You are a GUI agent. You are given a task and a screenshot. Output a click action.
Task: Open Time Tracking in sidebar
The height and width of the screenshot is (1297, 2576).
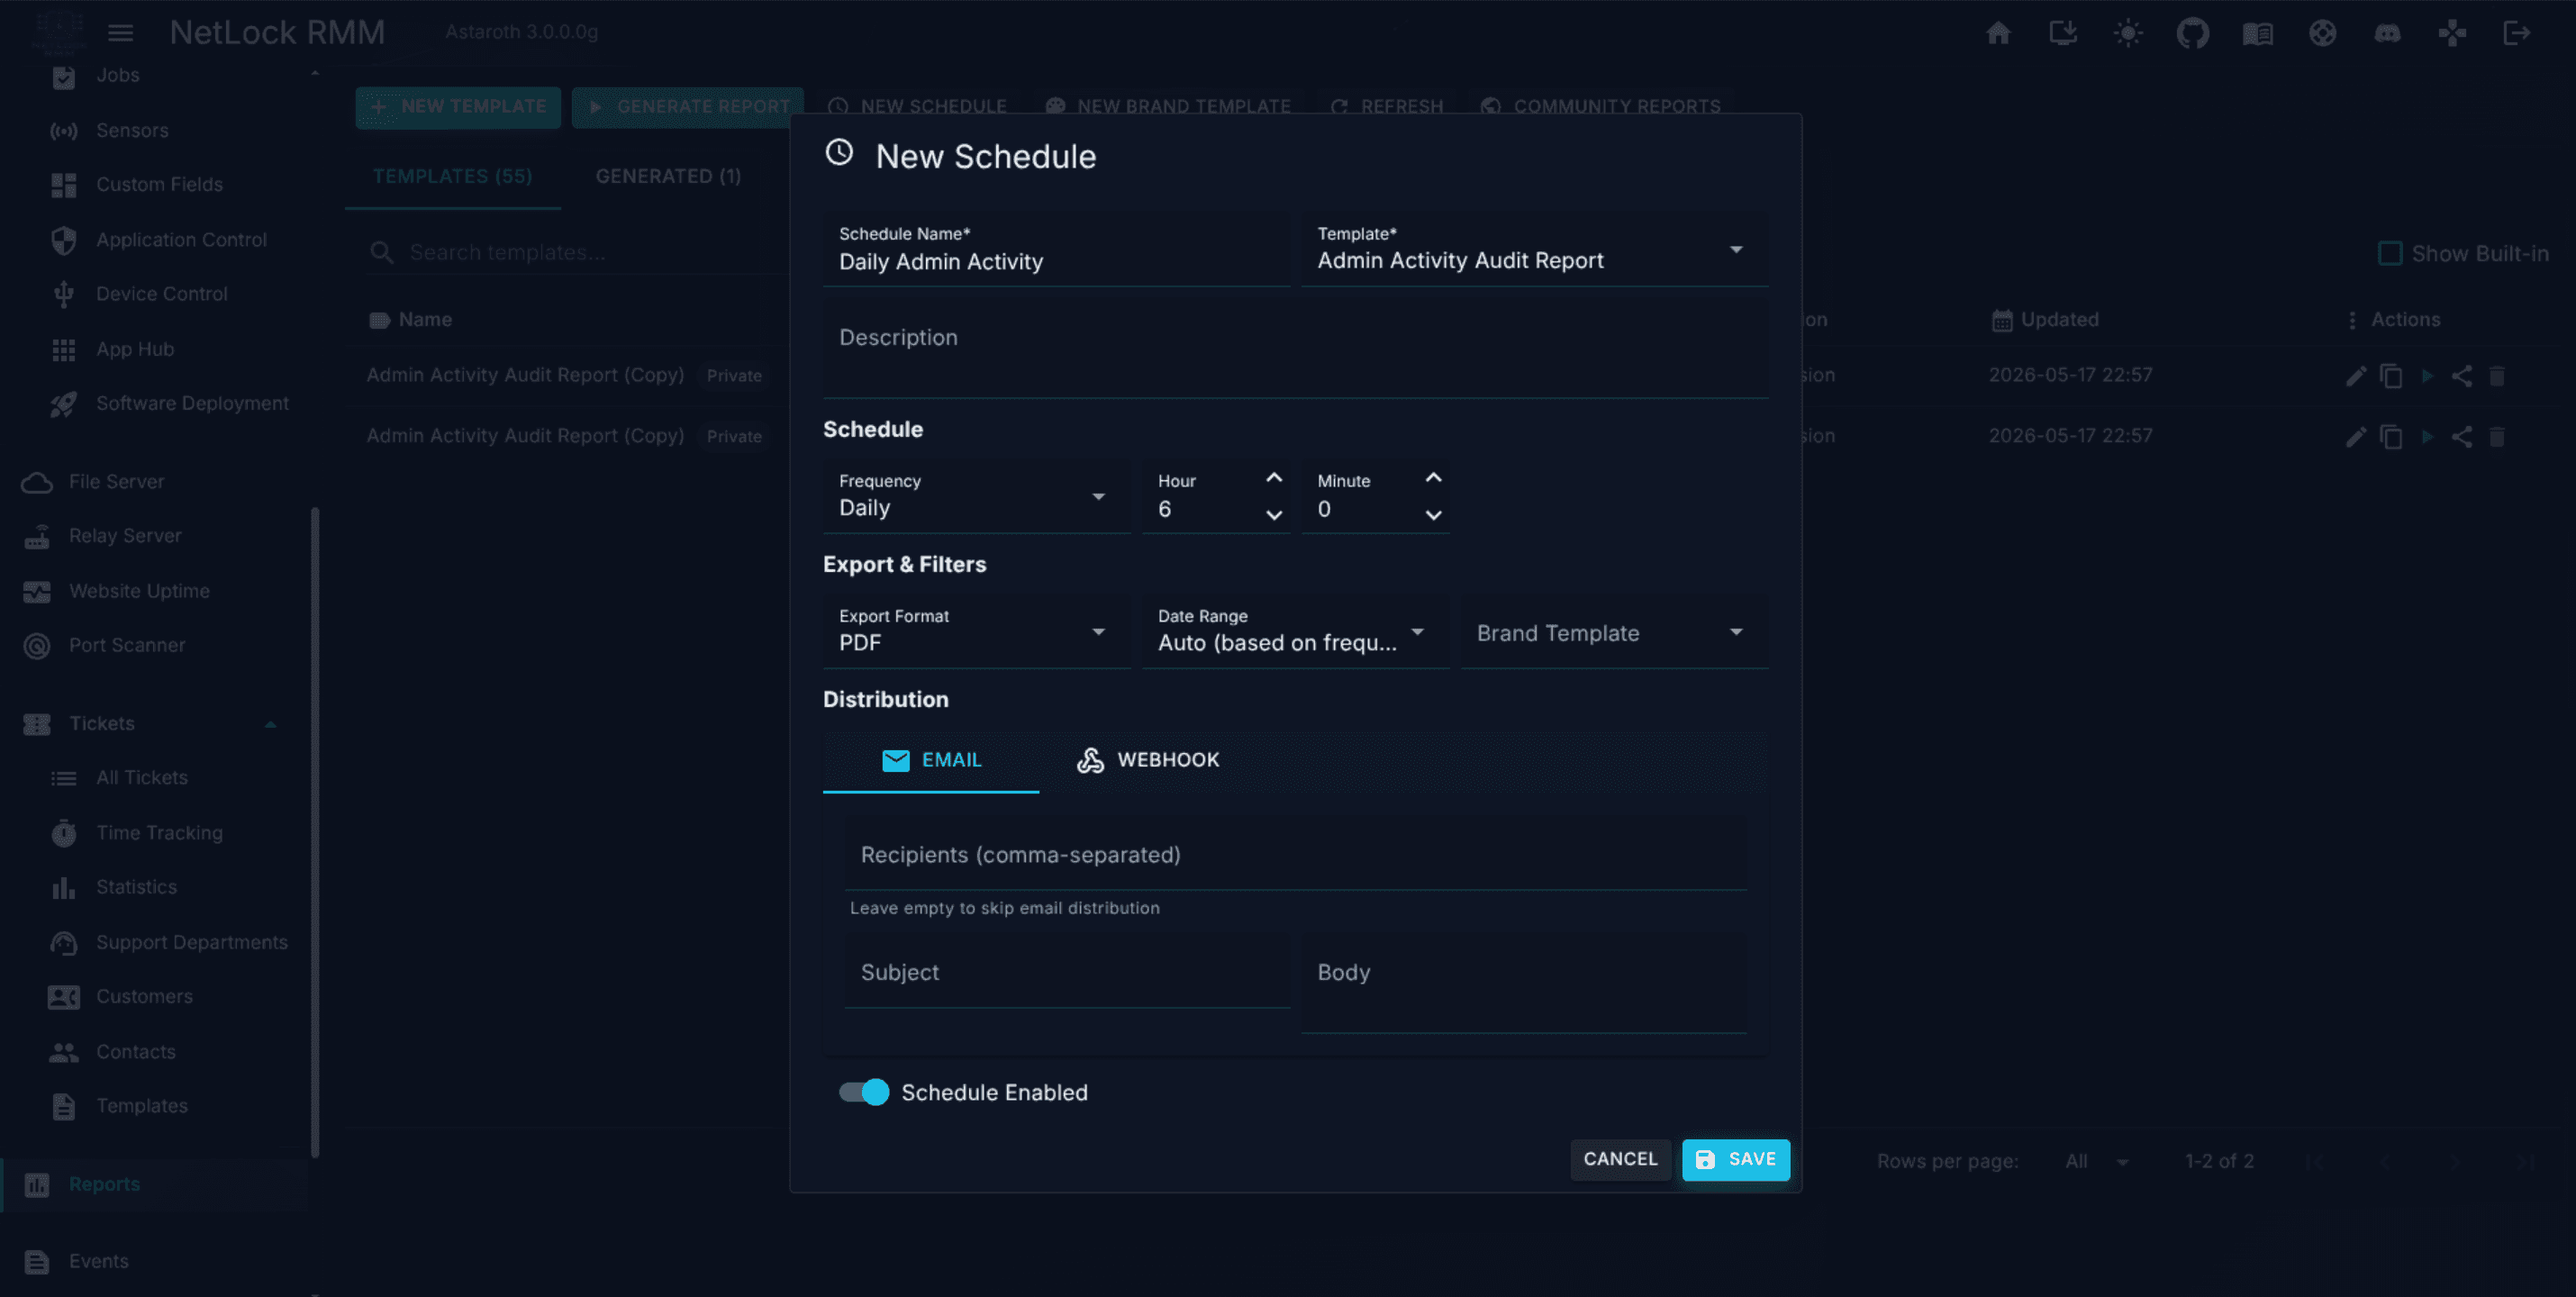tap(160, 832)
